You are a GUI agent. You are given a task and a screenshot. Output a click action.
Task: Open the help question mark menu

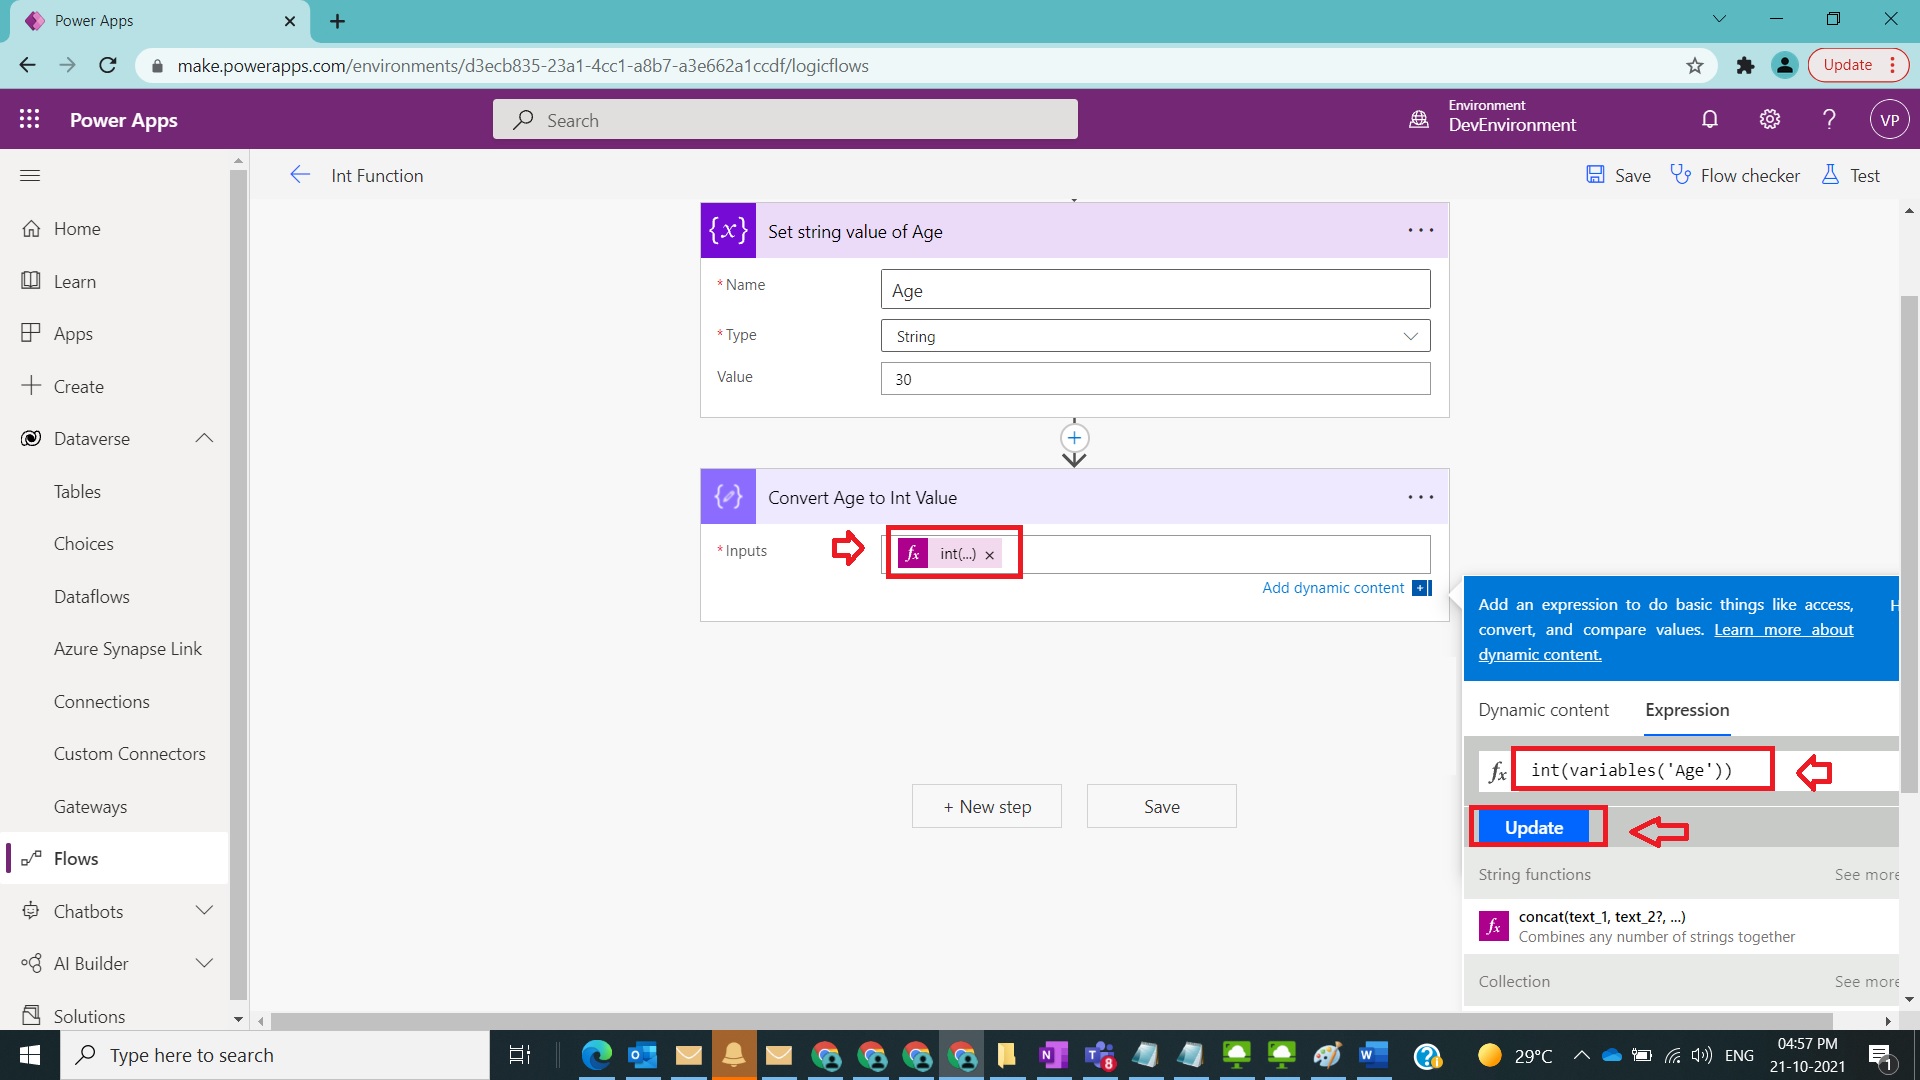pyautogui.click(x=1829, y=119)
